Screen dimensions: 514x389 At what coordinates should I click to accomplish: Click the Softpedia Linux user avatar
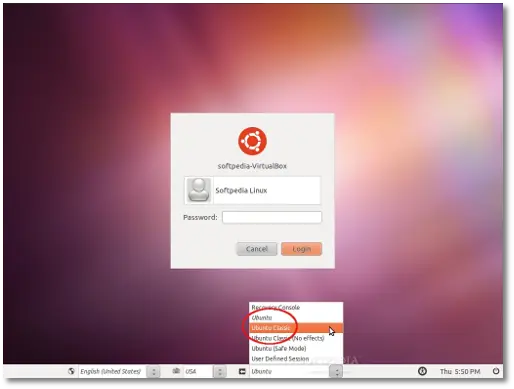click(199, 190)
